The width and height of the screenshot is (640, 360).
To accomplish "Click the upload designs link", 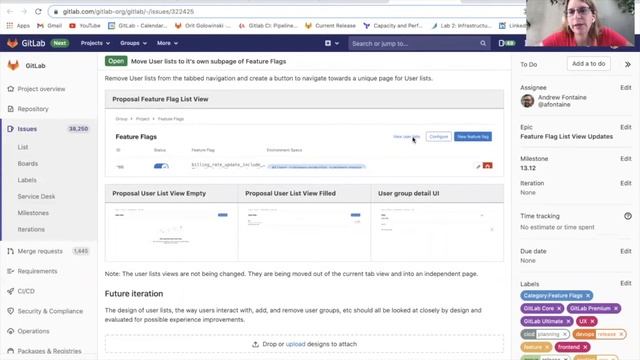I will click(296, 344).
